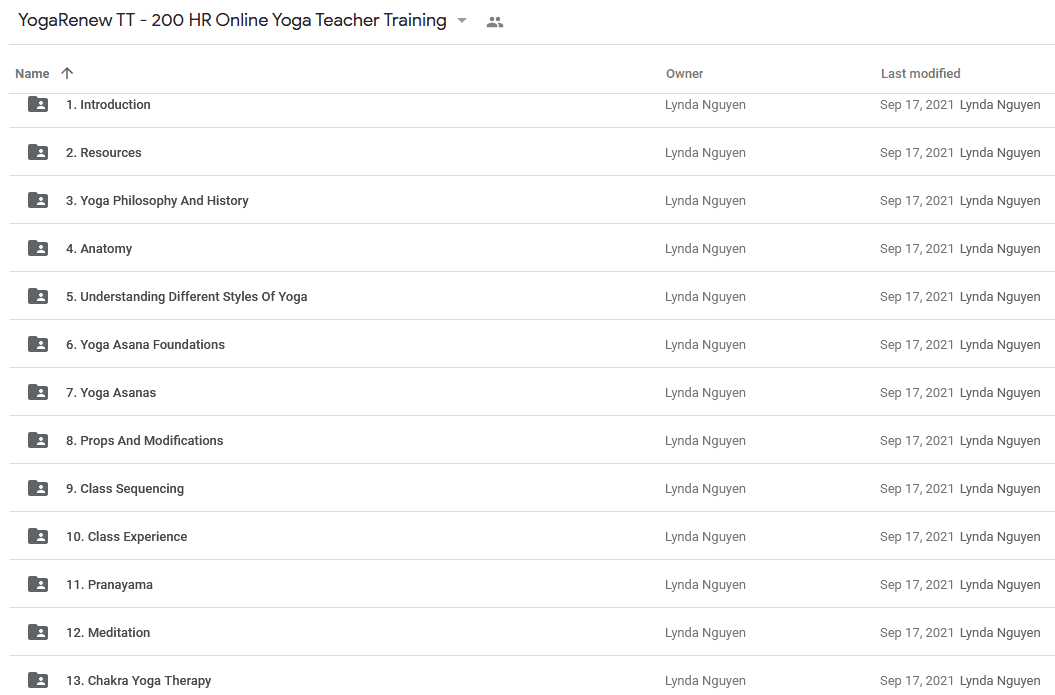Click folder icon next to 8. Props And Modifications
Image resolution: width=1055 pixels, height=695 pixels.
38,440
